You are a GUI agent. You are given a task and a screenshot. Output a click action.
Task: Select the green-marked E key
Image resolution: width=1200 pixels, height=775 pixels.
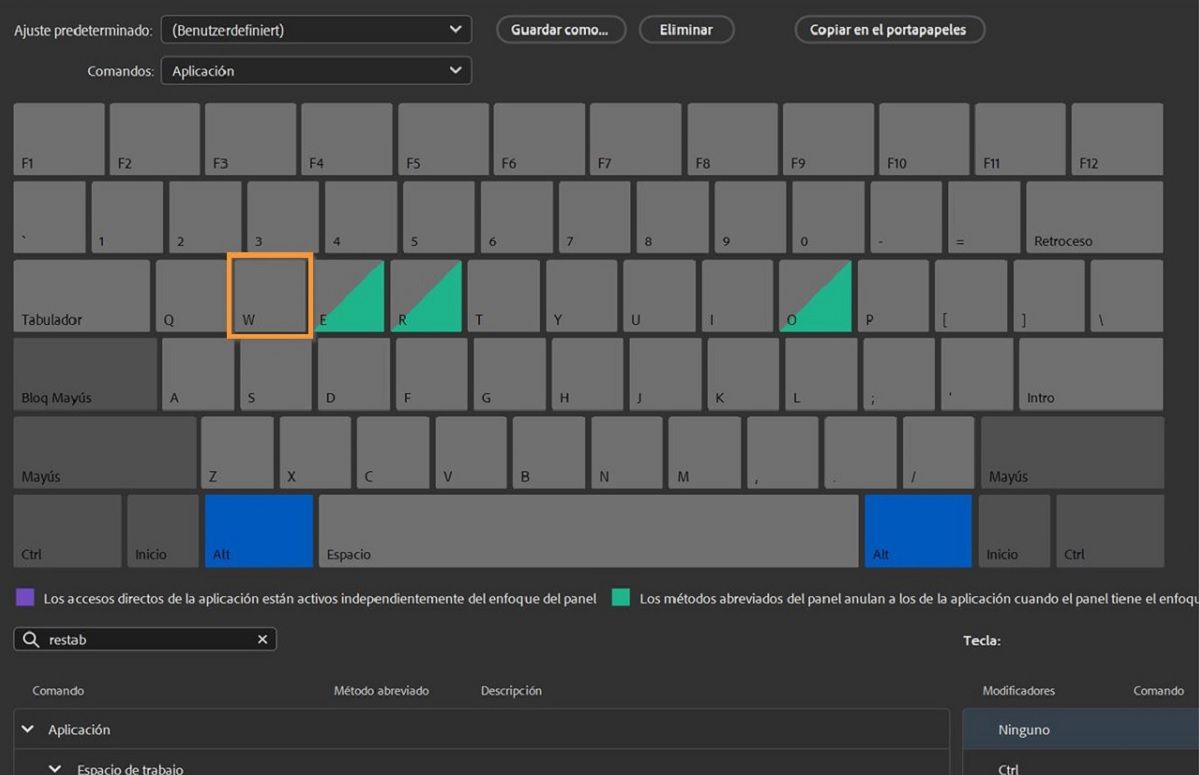(x=348, y=296)
